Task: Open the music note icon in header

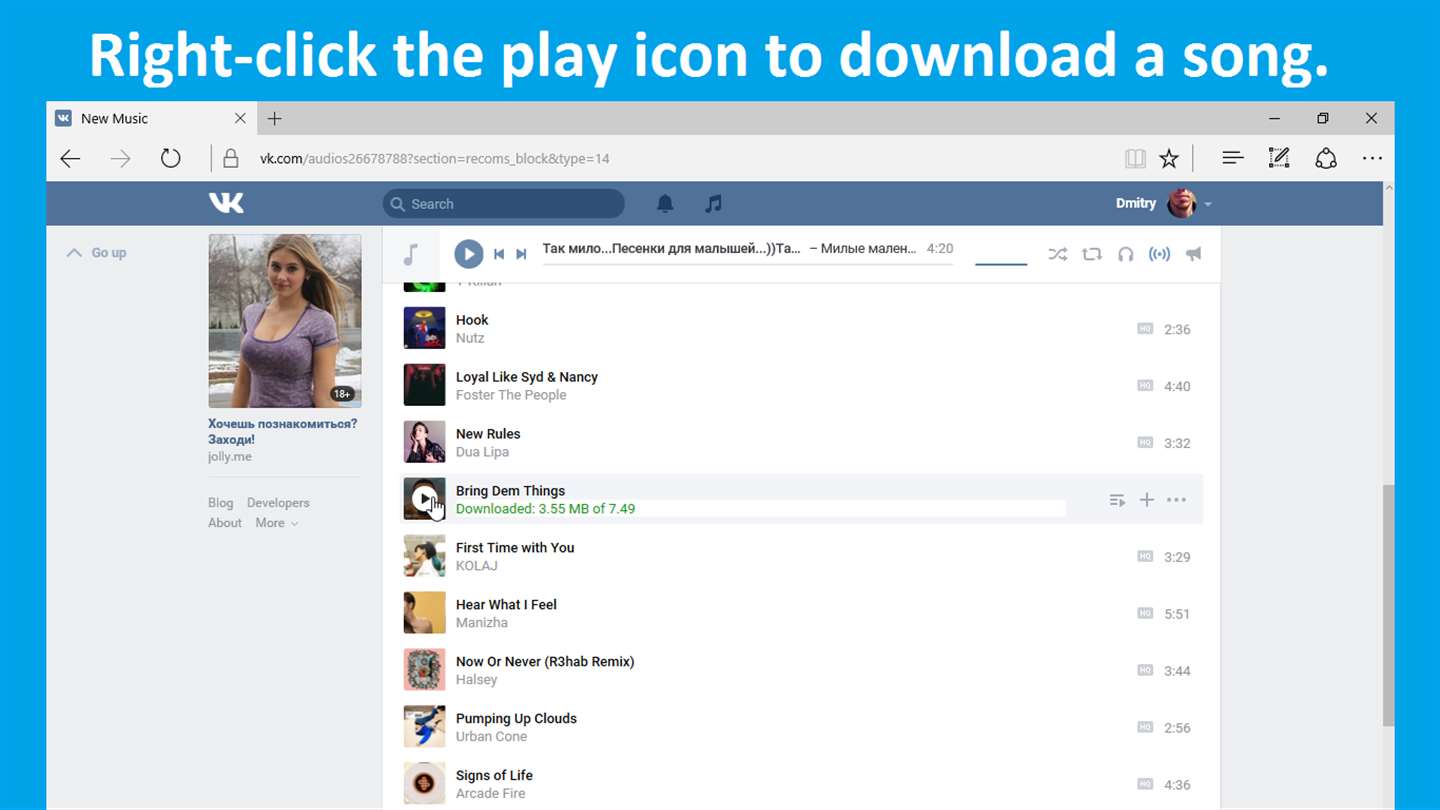Action: (713, 204)
